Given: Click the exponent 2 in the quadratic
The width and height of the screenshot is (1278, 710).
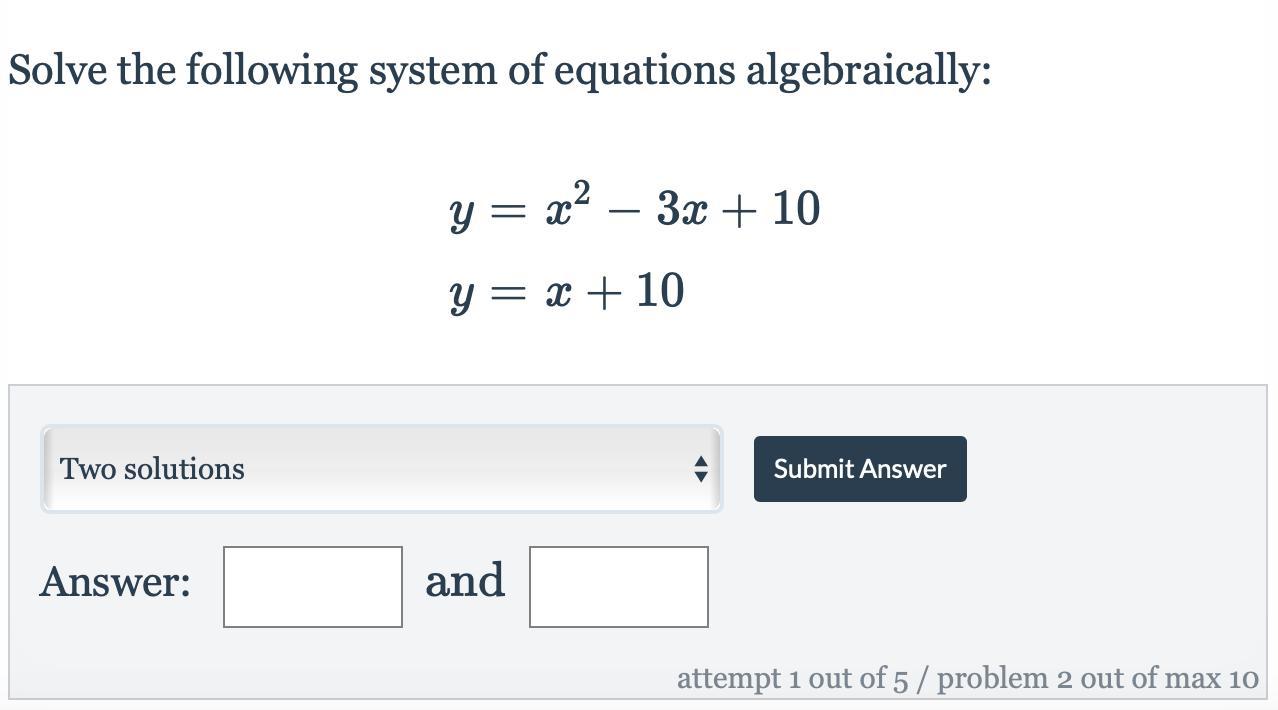Looking at the screenshot, I should [x=582, y=191].
